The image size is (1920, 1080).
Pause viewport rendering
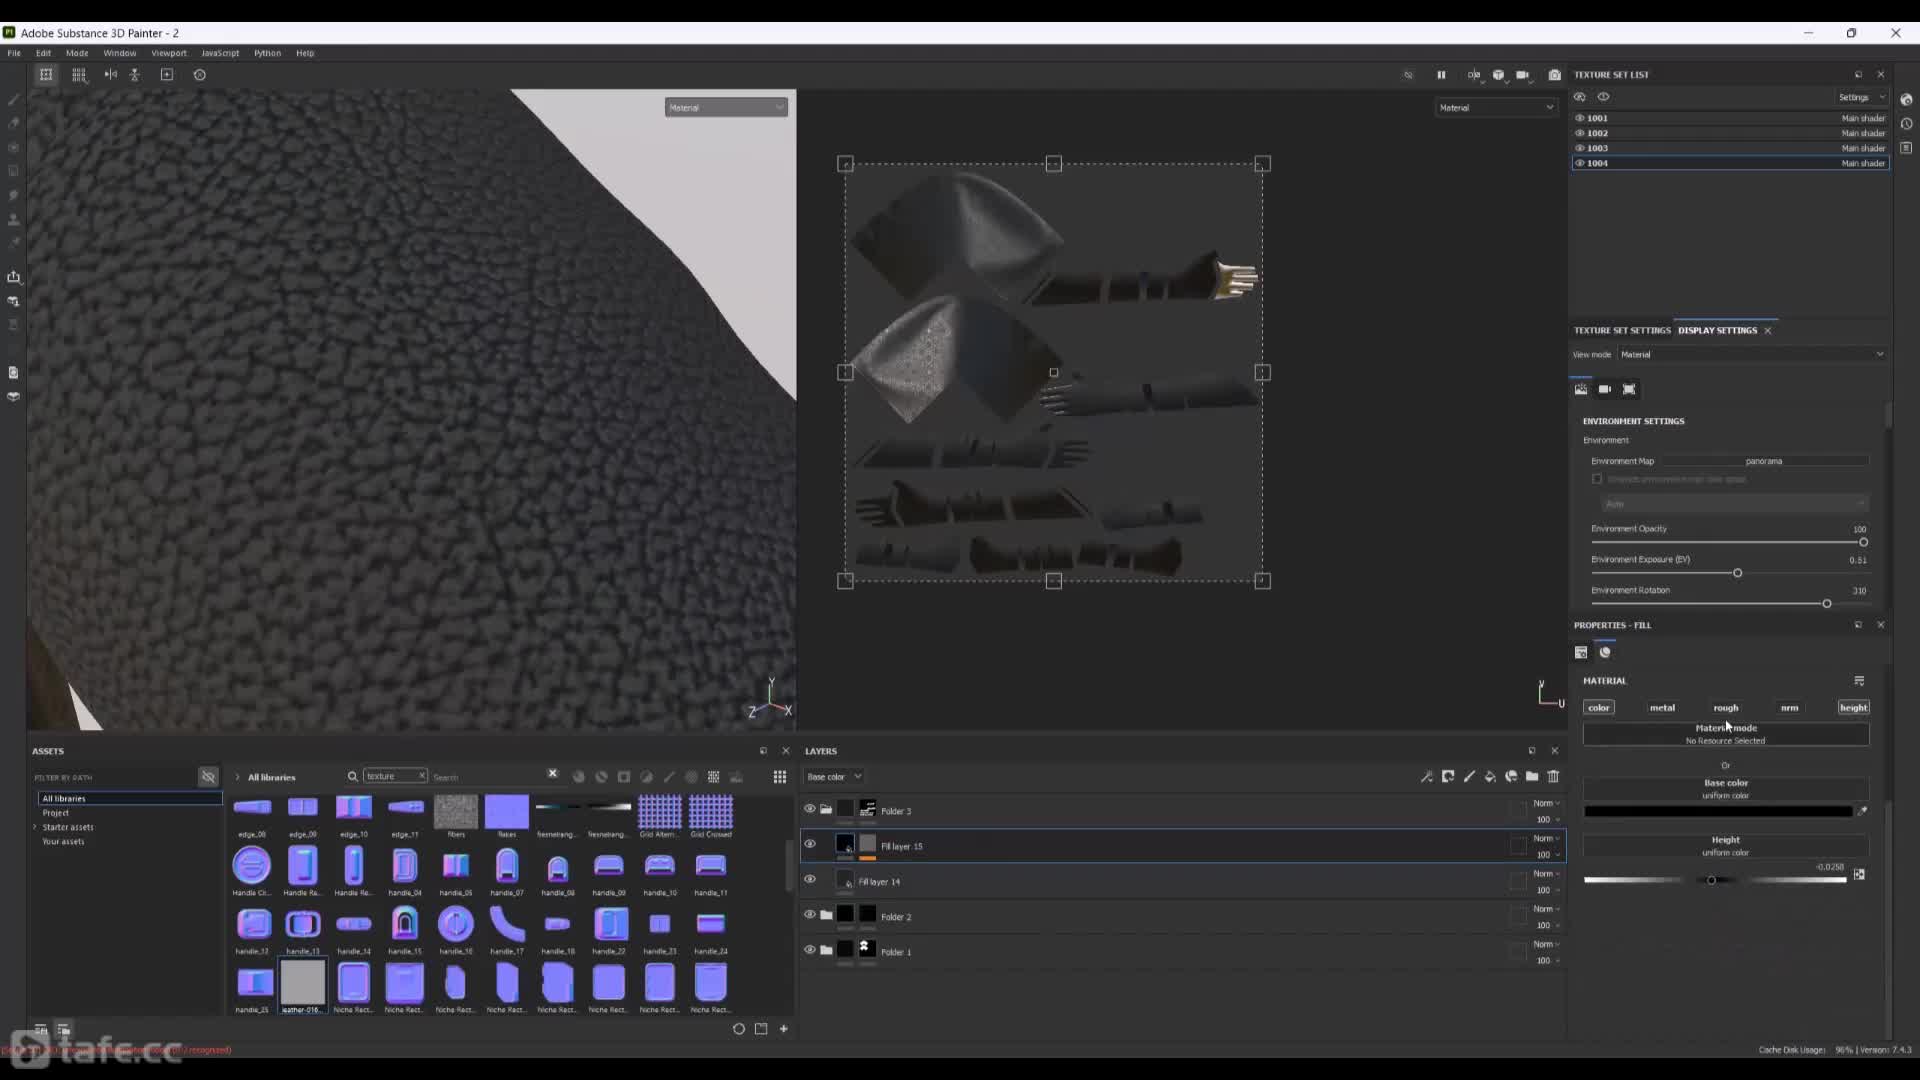(x=1441, y=75)
